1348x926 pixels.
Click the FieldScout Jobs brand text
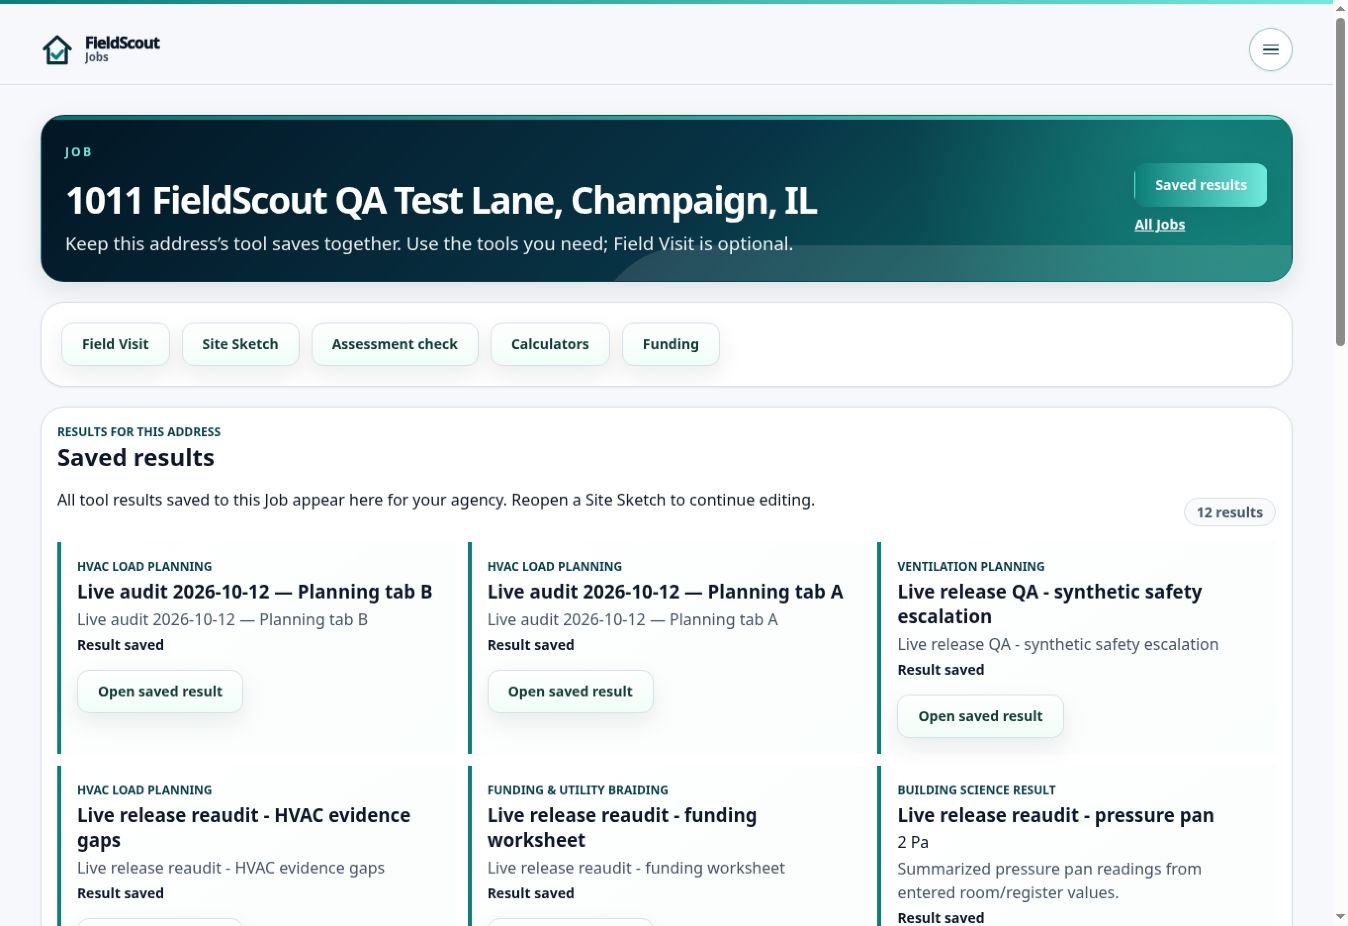(122, 48)
